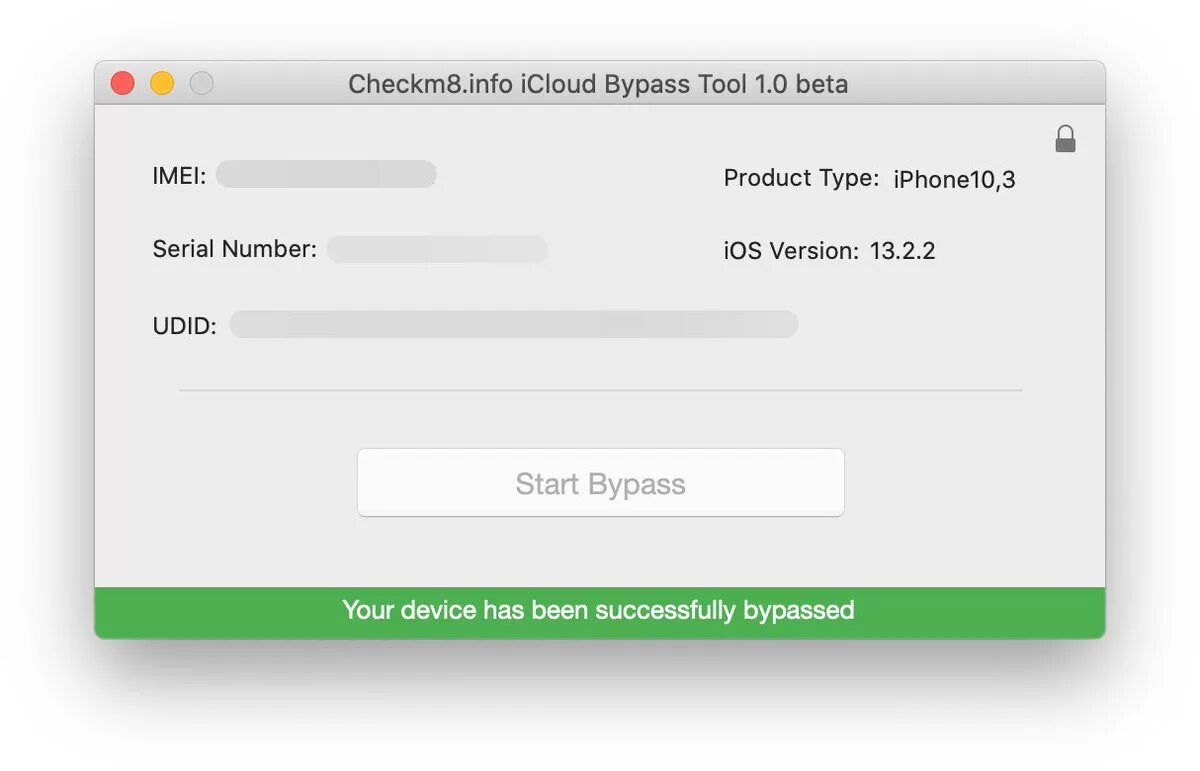Click the greyed-out zoom window button
This screenshot has width=1200, height=771.
(x=202, y=84)
